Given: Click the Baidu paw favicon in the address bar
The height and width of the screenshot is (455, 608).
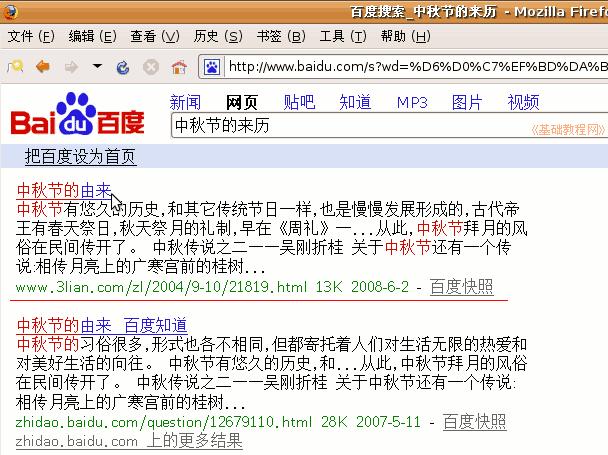Looking at the screenshot, I should pos(212,67).
